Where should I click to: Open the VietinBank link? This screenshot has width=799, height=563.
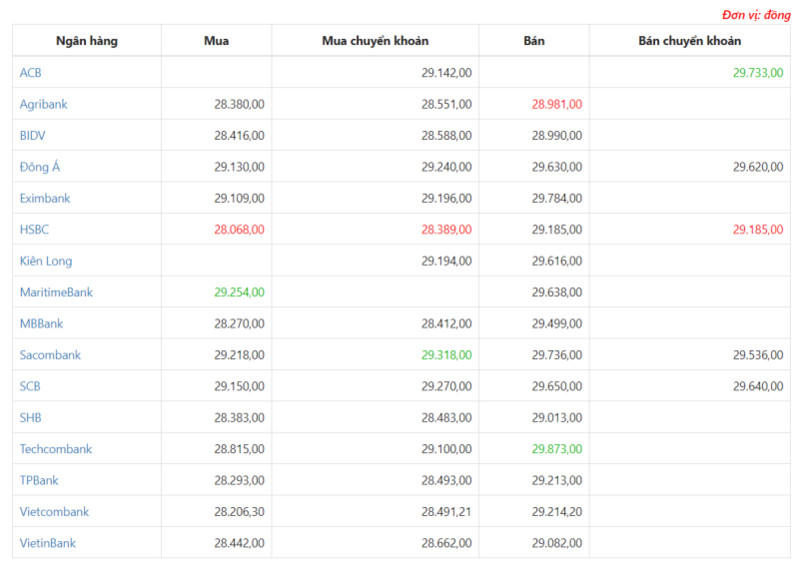[x=48, y=543]
